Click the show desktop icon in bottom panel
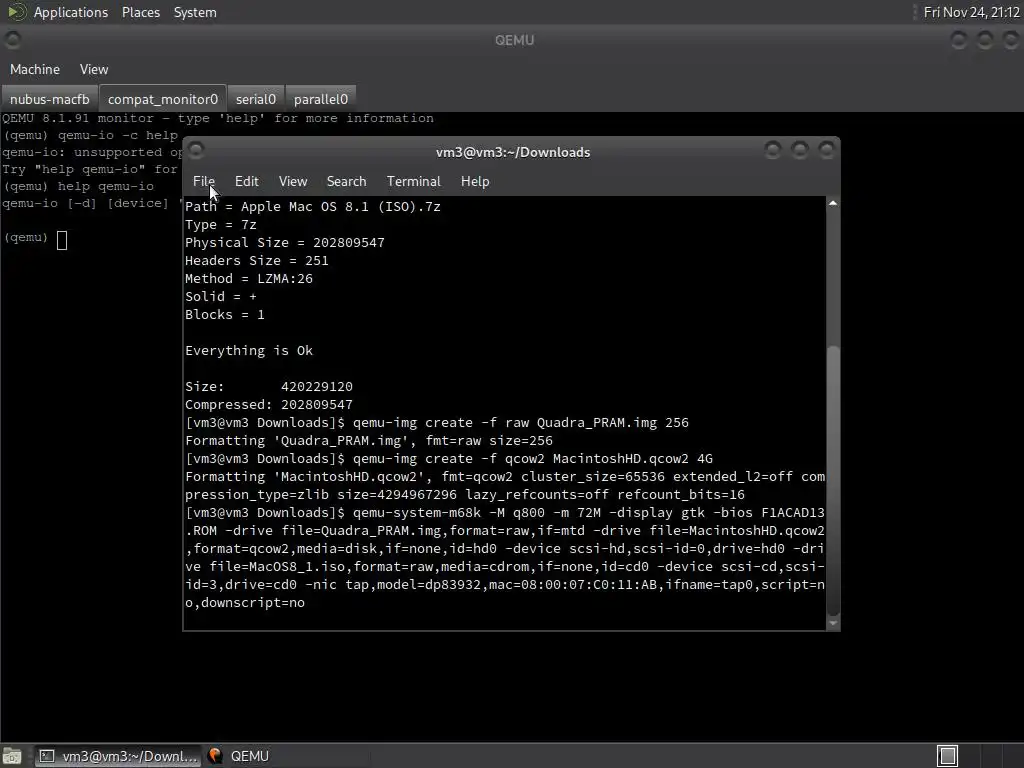 click(12, 756)
